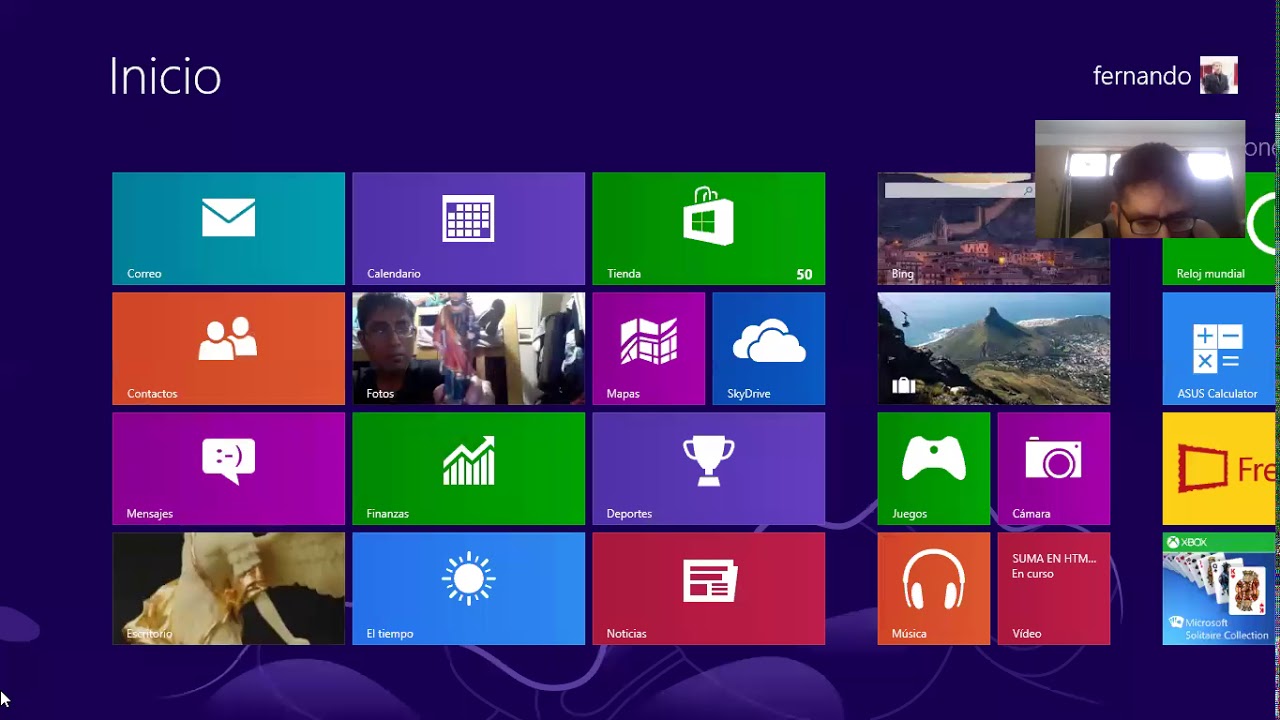Open the Cámara tile
The height and width of the screenshot is (720, 1280).
click(1053, 468)
